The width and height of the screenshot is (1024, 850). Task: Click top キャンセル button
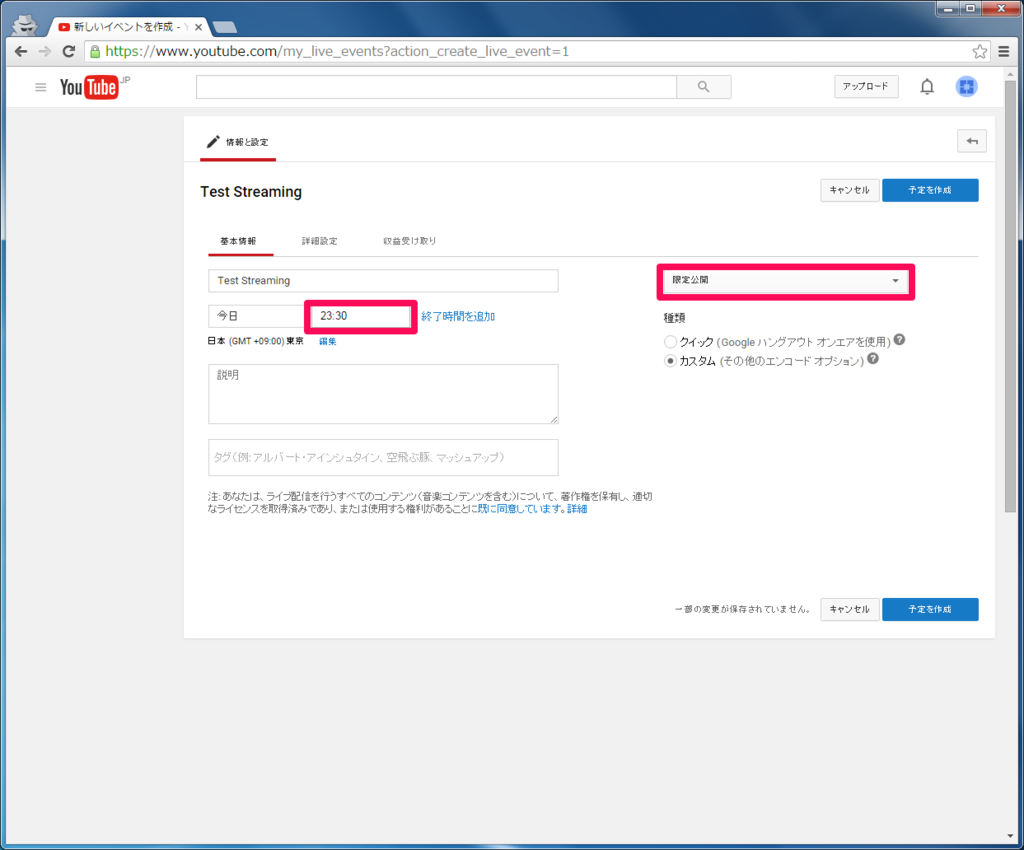pyautogui.click(x=849, y=190)
